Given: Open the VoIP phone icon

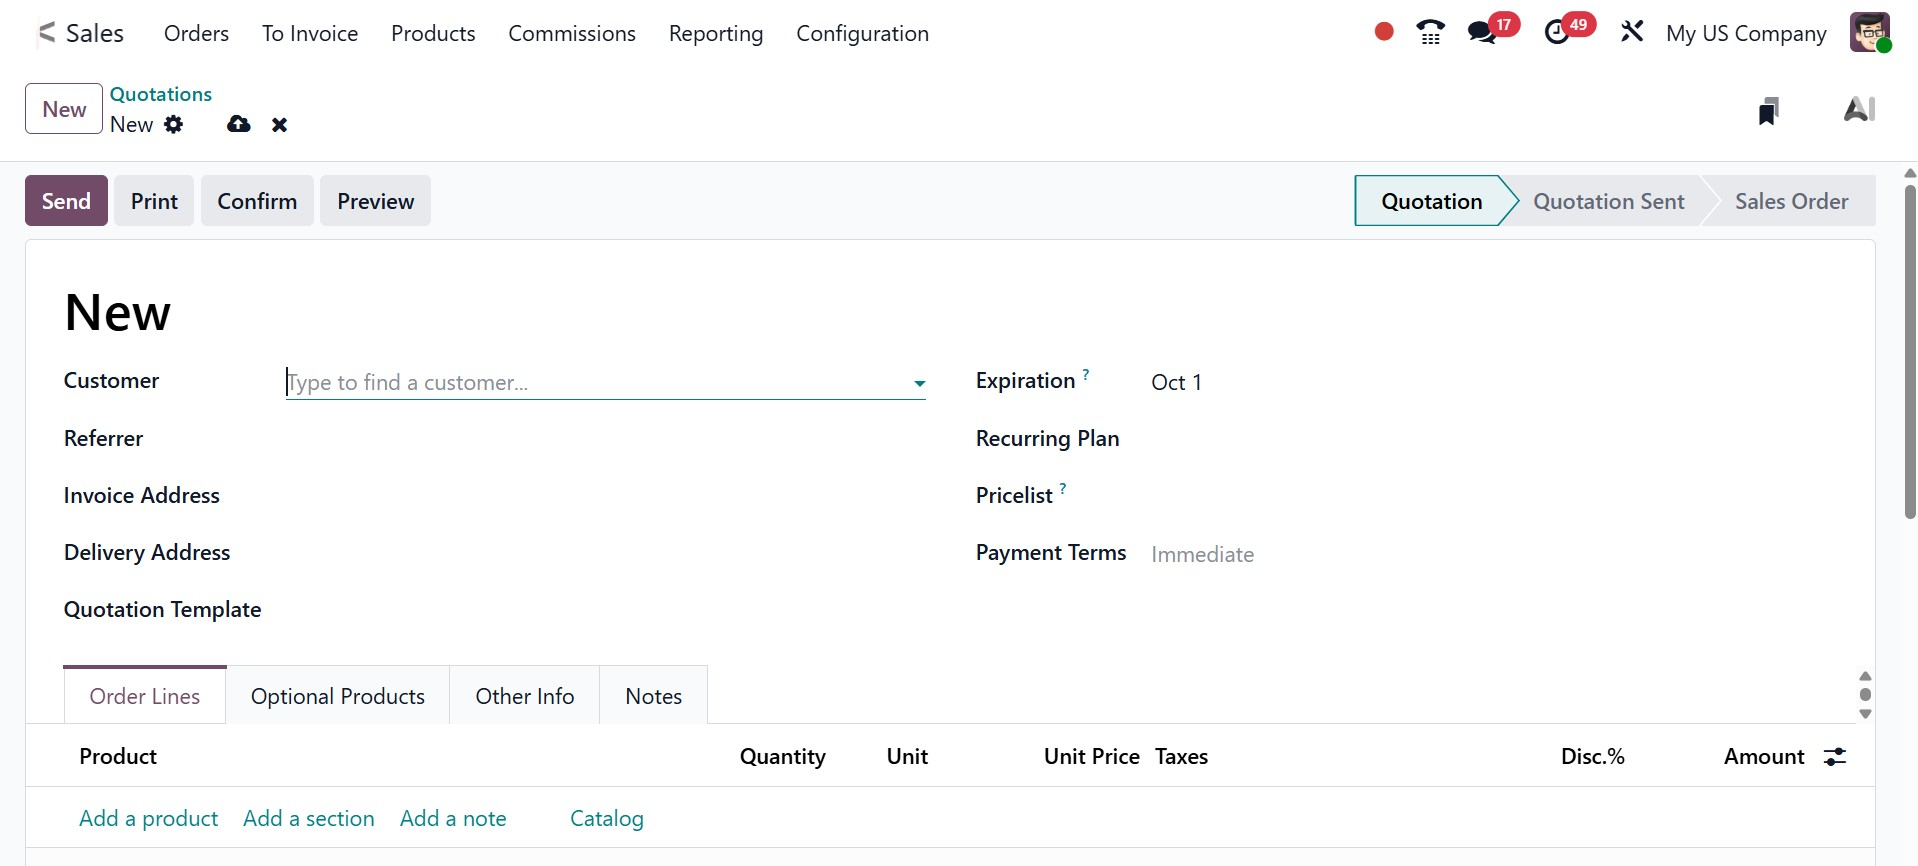Looking at the screenshot, I should [1430, 33].
